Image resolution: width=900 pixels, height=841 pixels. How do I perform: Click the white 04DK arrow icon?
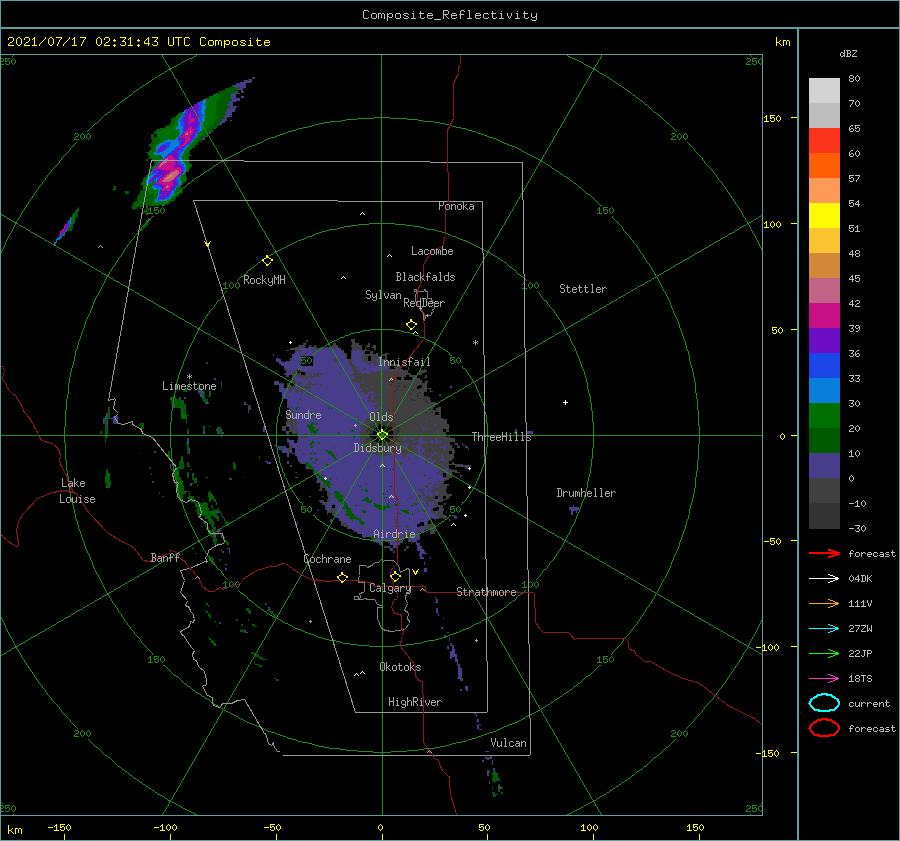pyautogui.click(x=824, y=579)
